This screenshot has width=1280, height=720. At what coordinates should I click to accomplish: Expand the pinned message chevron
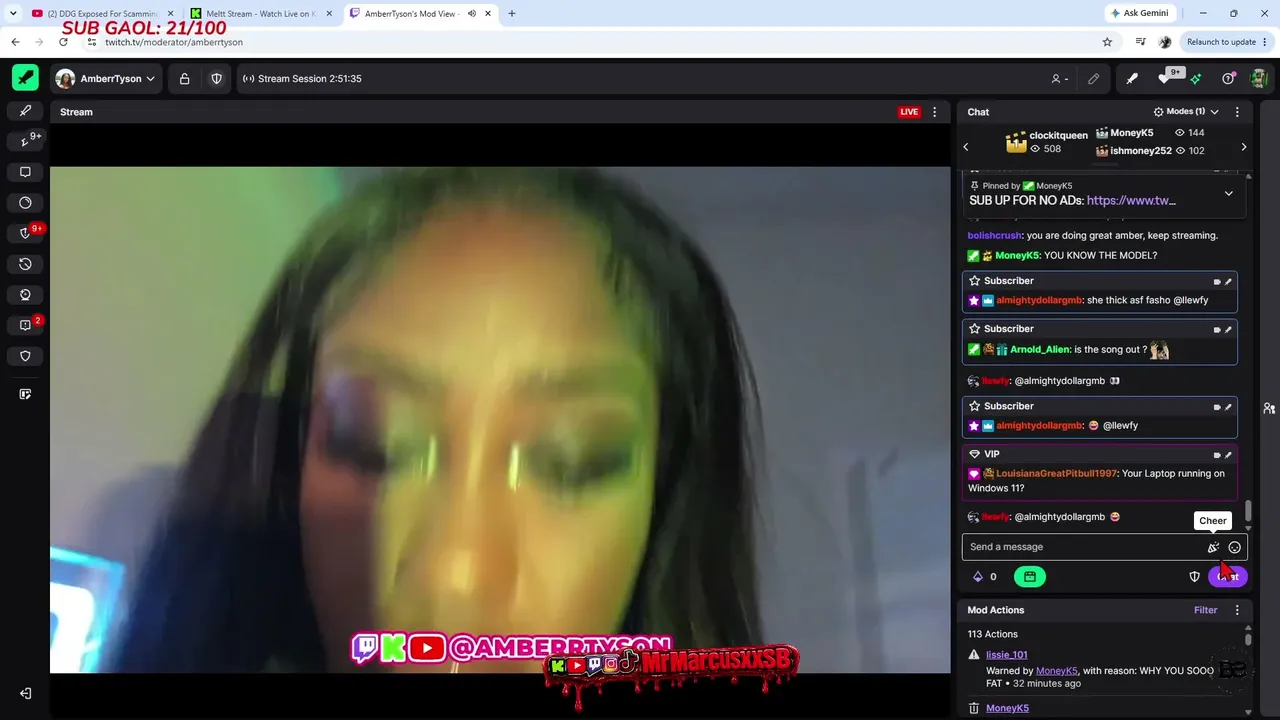click(1228, 193)
